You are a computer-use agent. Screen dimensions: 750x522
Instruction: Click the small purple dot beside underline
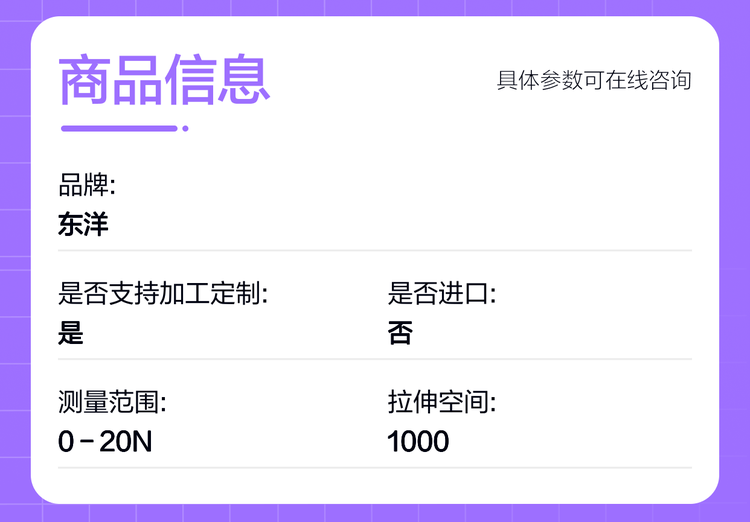[x=185, y=128]
